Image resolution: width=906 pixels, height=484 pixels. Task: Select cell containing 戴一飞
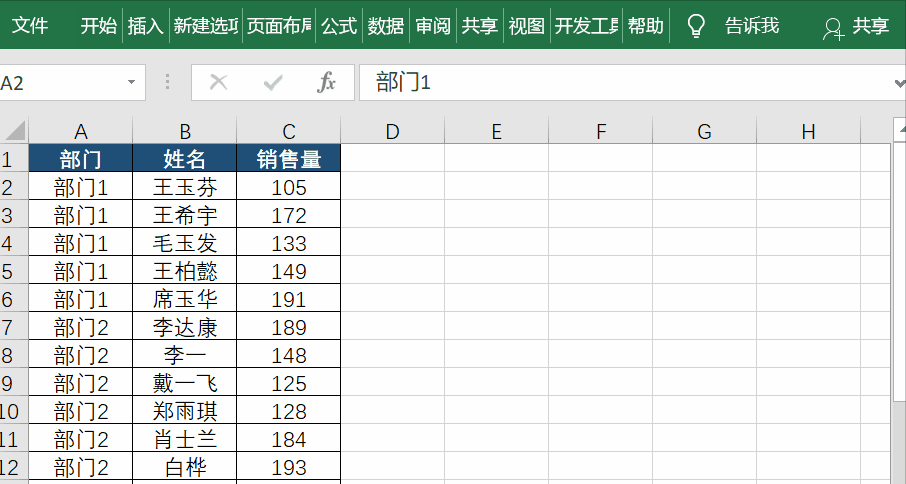click(185, 383)
